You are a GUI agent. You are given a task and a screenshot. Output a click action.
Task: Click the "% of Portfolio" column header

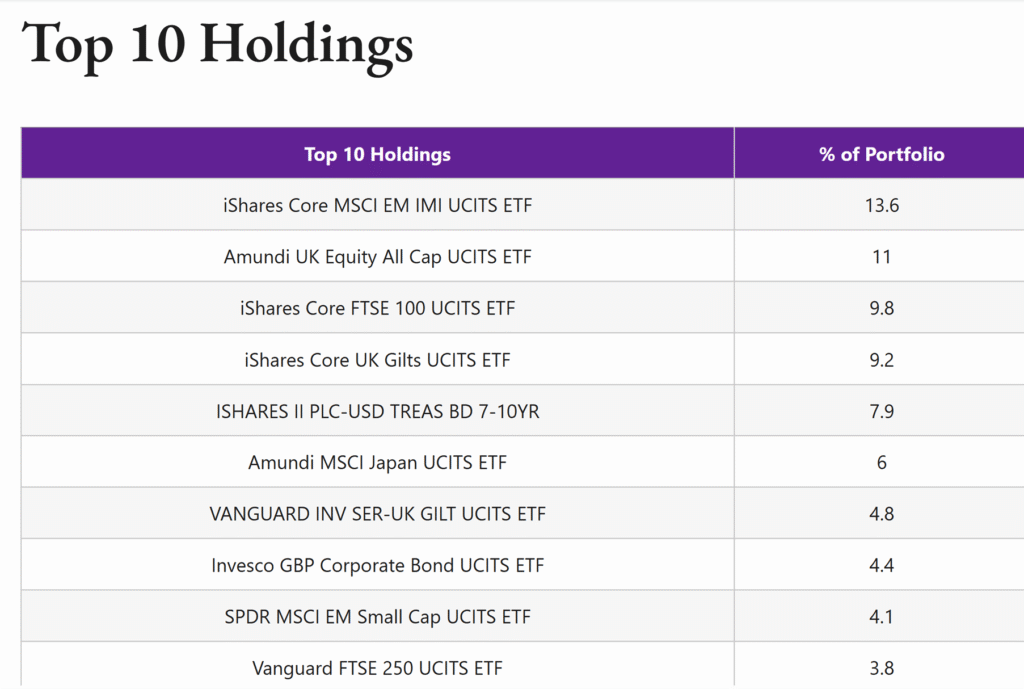tap(881, 154)
